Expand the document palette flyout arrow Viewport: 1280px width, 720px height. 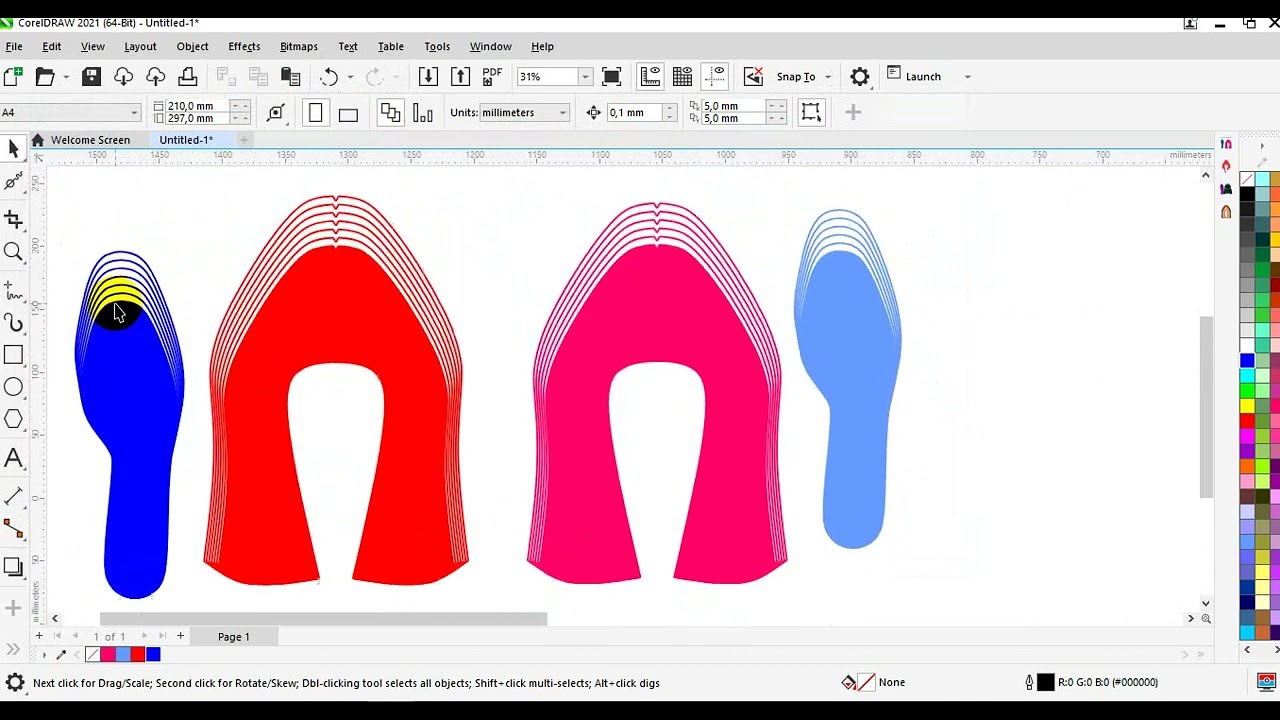[x=44, y=655]
